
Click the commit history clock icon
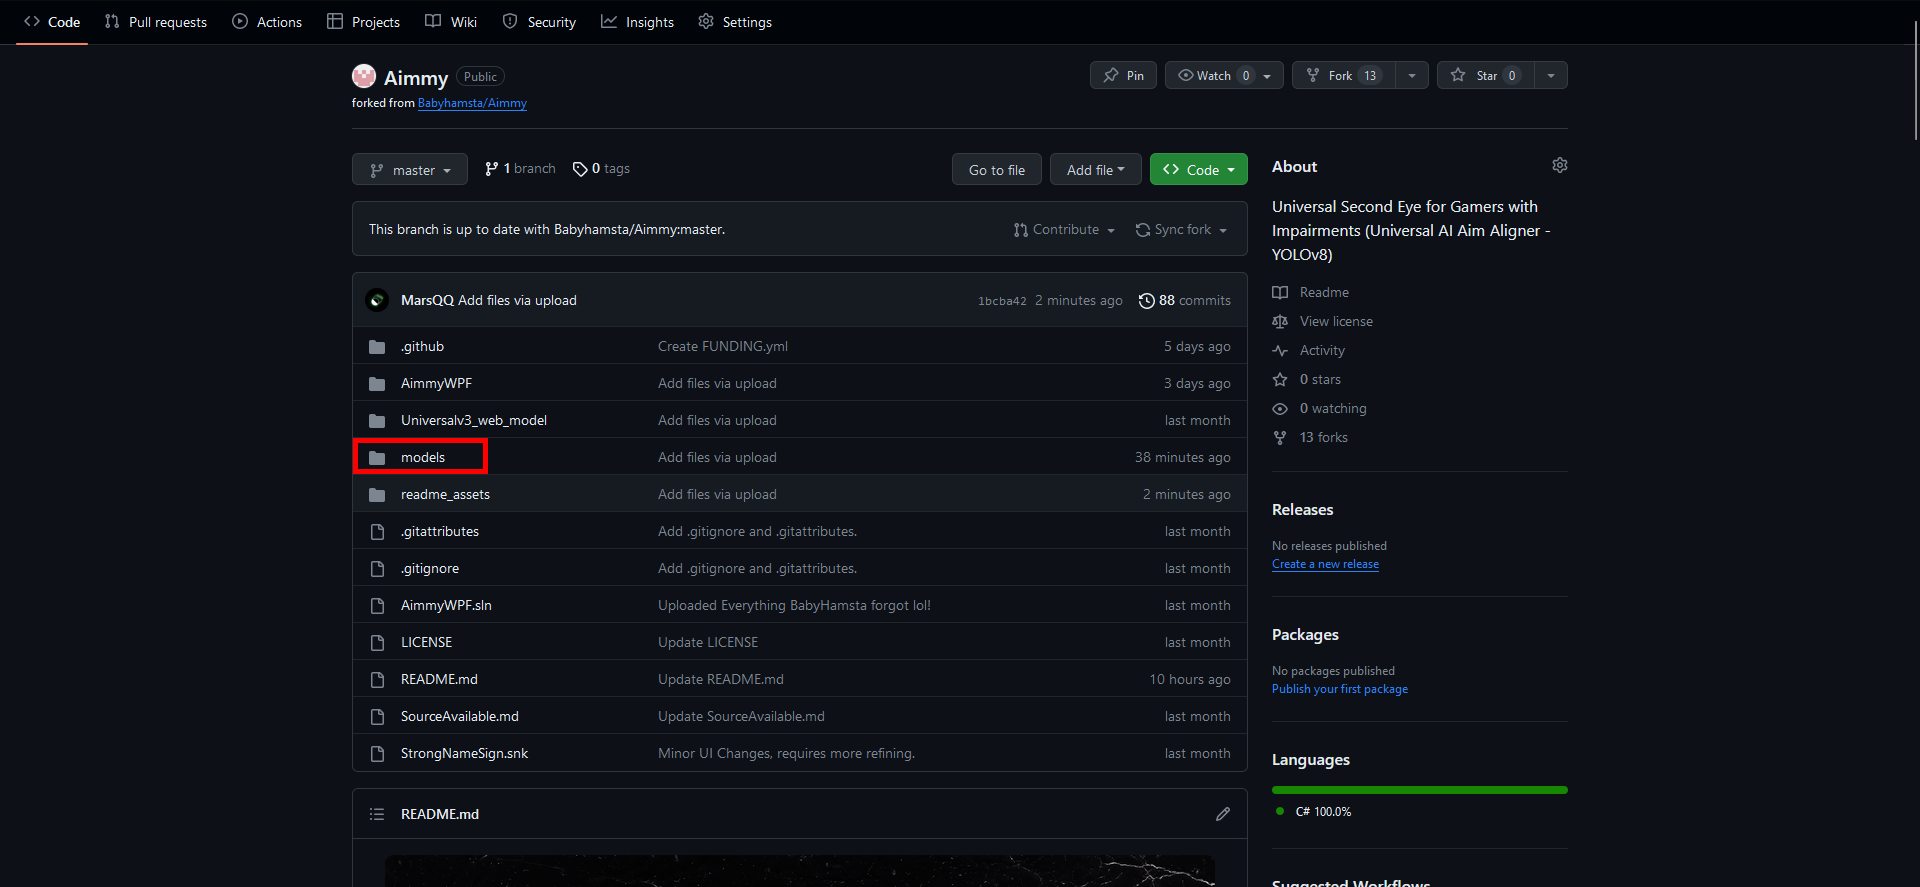1146,301
